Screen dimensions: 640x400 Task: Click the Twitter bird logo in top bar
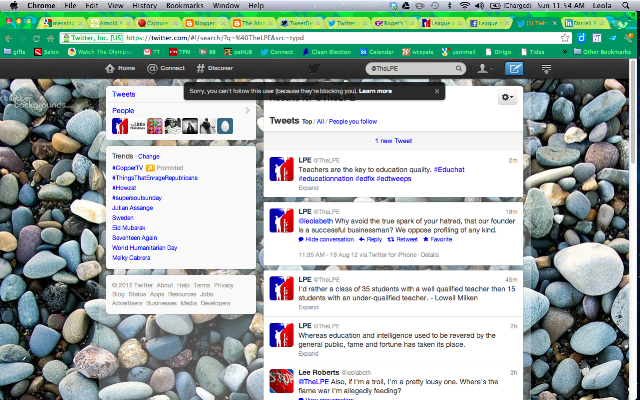(x=313, y=68)
